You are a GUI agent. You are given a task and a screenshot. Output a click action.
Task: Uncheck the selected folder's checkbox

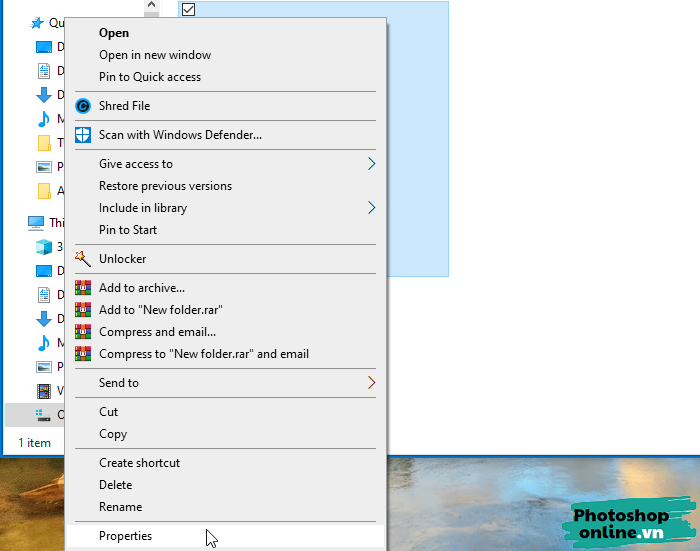coord(188,10)
